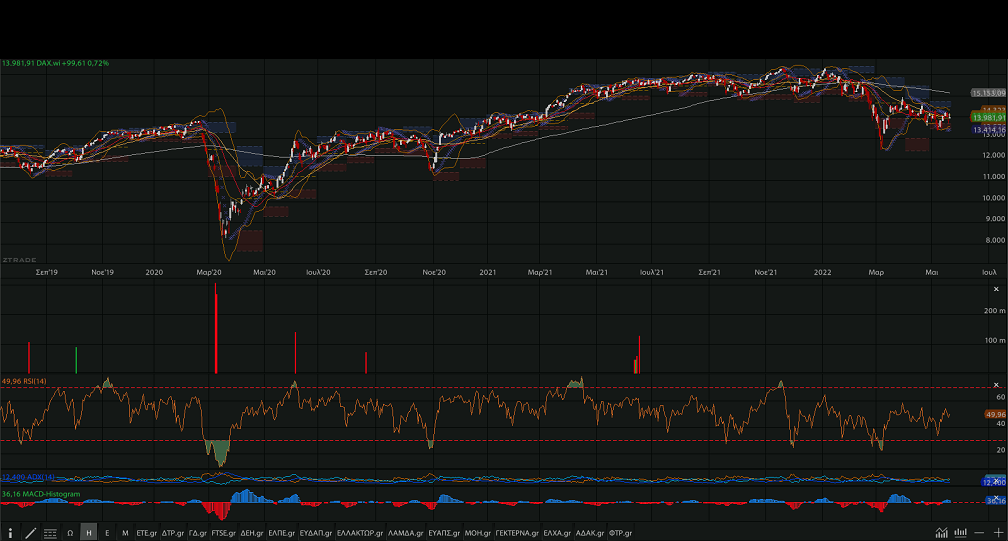The height and width of the screenshot is (541, 1008).
Task: Open the ΦΤΡ.gr chart shortcut
Action: (x=620, y=533)
